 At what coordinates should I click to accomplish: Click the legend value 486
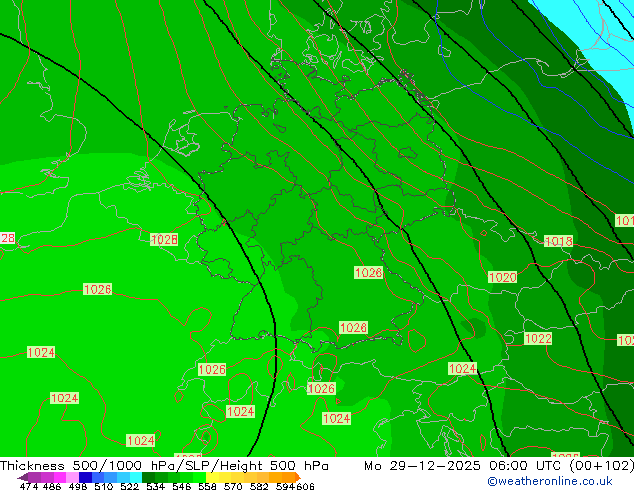[x=52, y=486]
